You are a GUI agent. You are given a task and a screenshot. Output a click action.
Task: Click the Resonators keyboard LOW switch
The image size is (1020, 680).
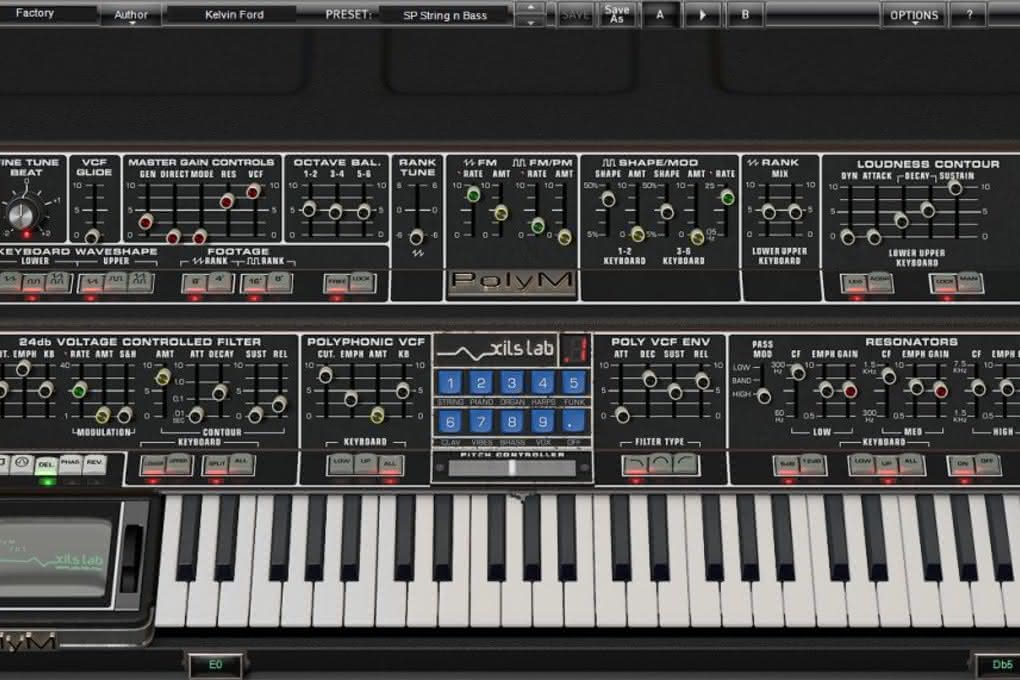tap(863, 464)
